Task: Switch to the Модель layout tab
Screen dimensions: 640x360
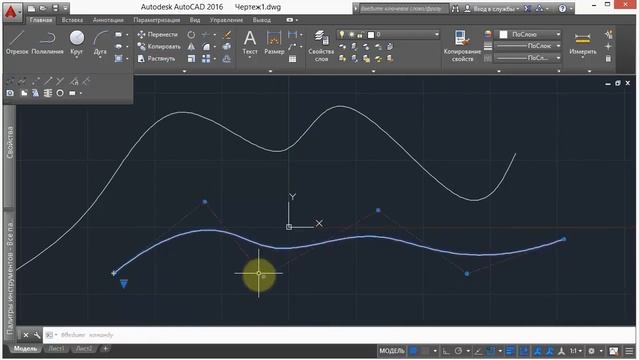Action: 25,349
